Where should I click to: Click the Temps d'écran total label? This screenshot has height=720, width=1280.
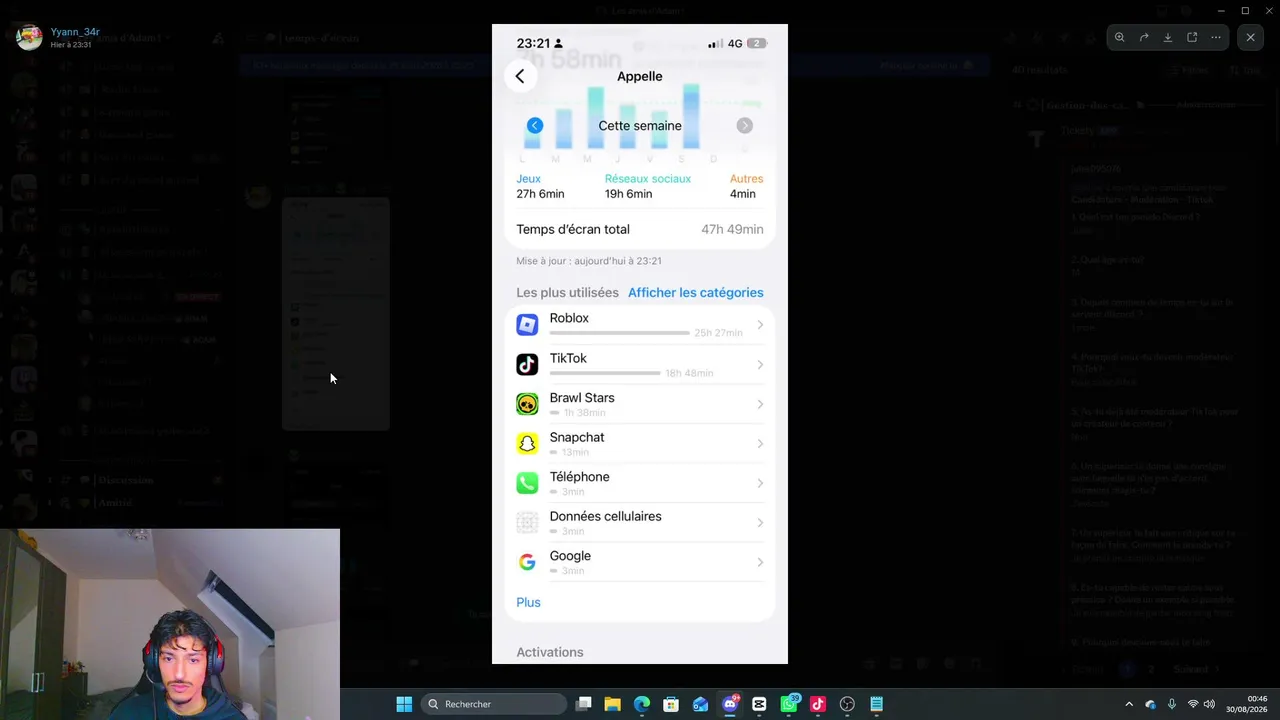573,230
